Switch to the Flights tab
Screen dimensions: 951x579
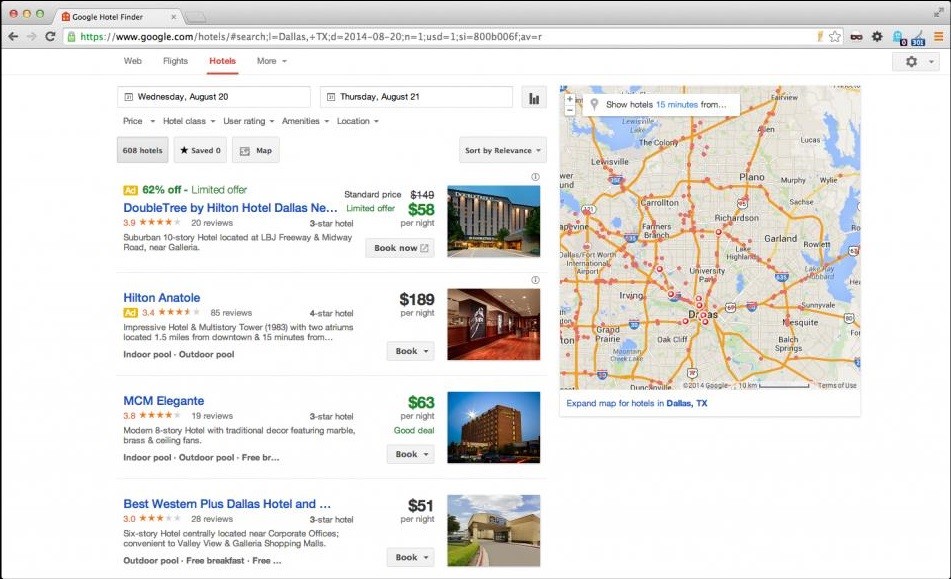[175, 61]
